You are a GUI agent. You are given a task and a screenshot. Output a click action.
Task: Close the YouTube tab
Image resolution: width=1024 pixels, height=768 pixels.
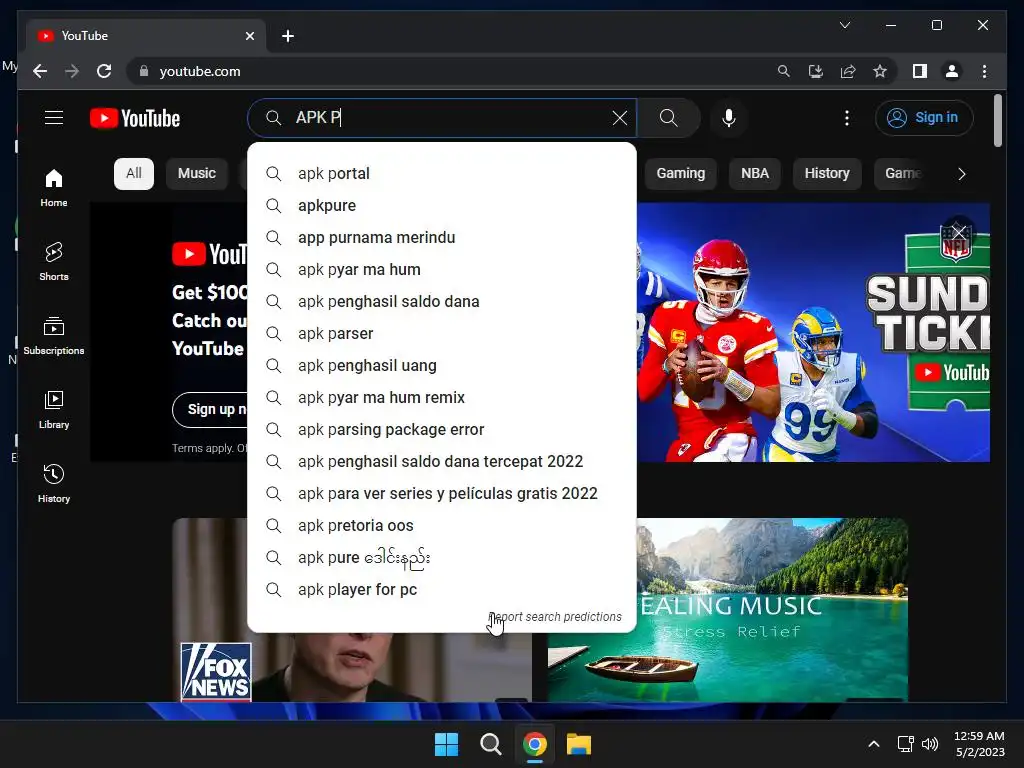click(249, 36)
